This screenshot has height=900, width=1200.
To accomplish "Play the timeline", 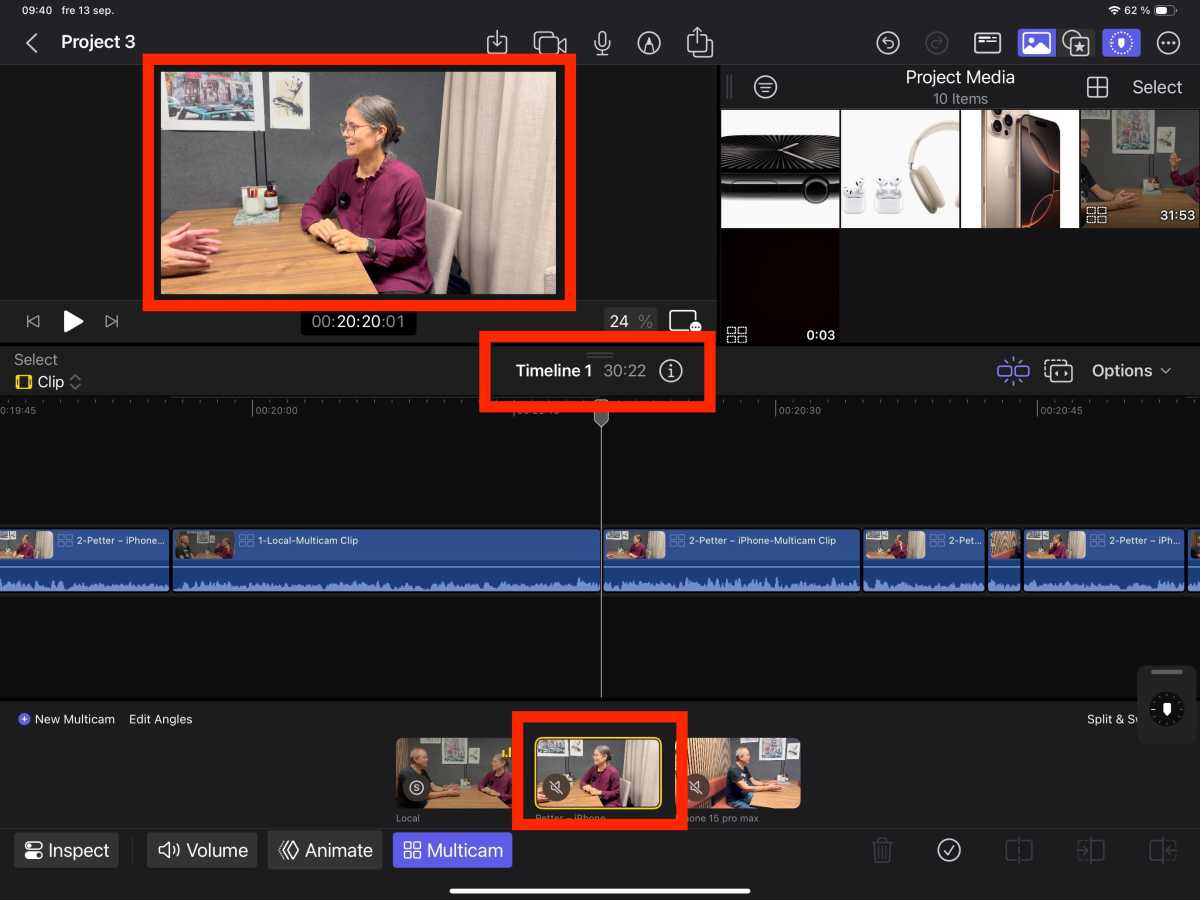I will [73, 321].
